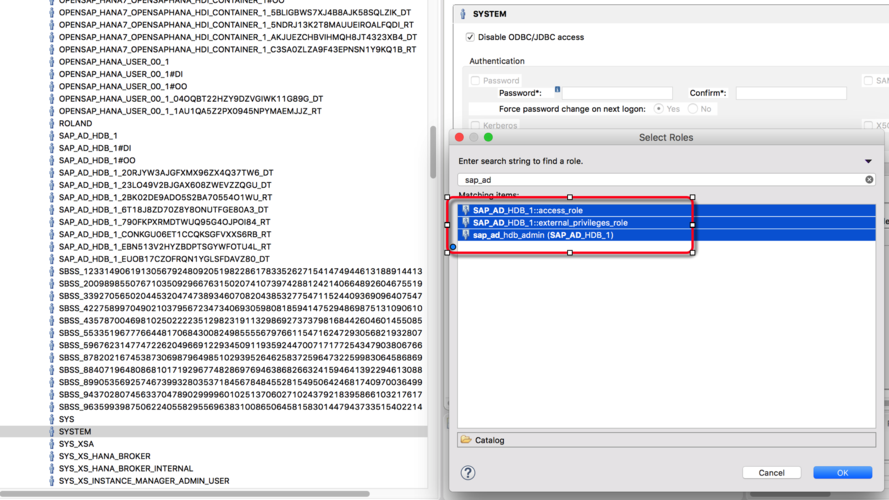Toggle the SAML checkbox at right edge
The height and width of the screenshot is (500, 889).
coord(868,80)
